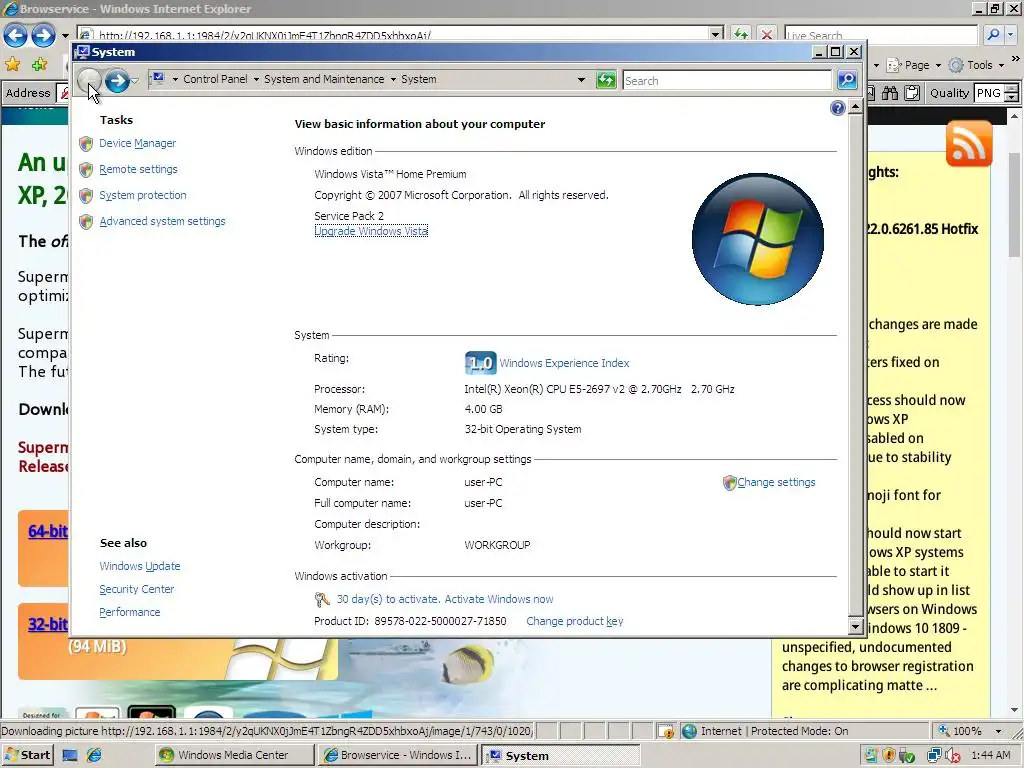Click the computer icon in the breadcrumb bar
Screen dimensions: 1024x768
(x=158, y=79)
